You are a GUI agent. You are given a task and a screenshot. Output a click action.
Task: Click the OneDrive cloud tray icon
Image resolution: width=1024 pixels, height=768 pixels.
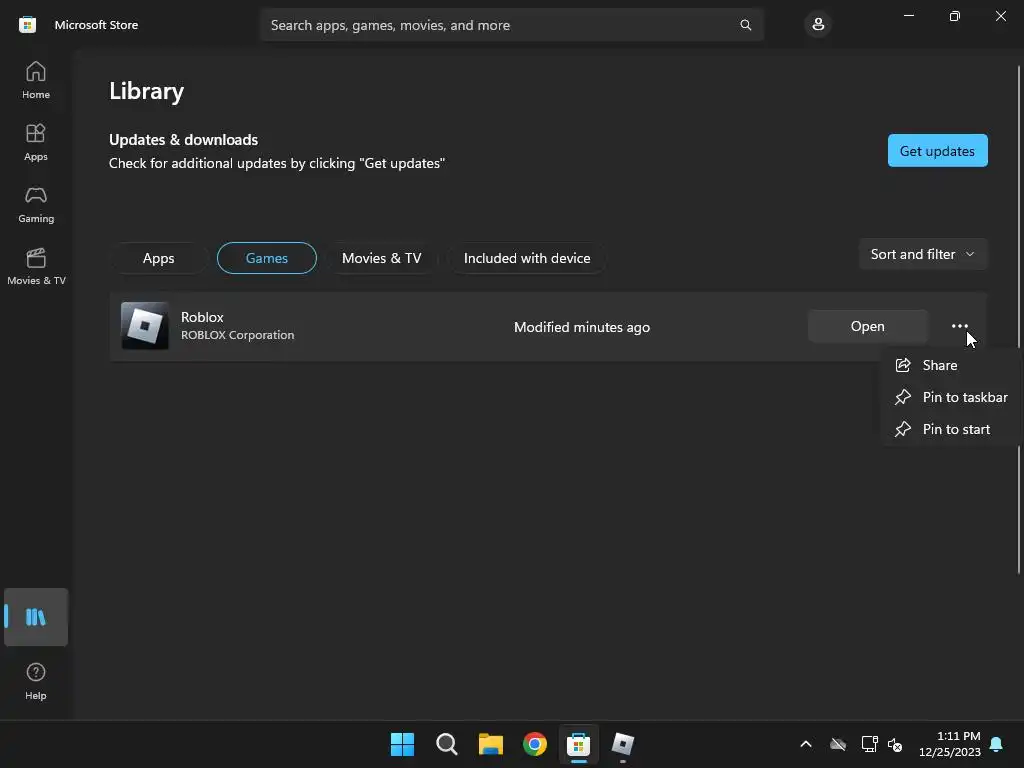(x=838, y=744)
